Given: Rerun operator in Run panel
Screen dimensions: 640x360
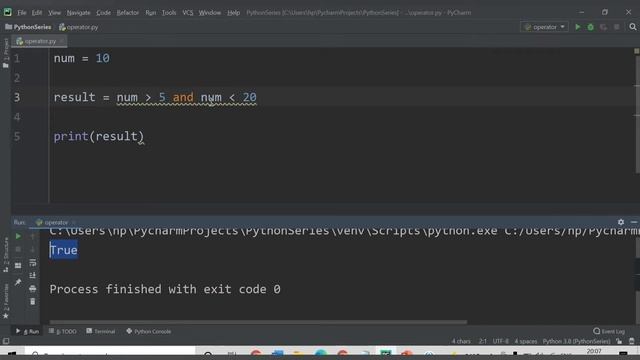Looking at the screenshot, I should pos(18,236).
